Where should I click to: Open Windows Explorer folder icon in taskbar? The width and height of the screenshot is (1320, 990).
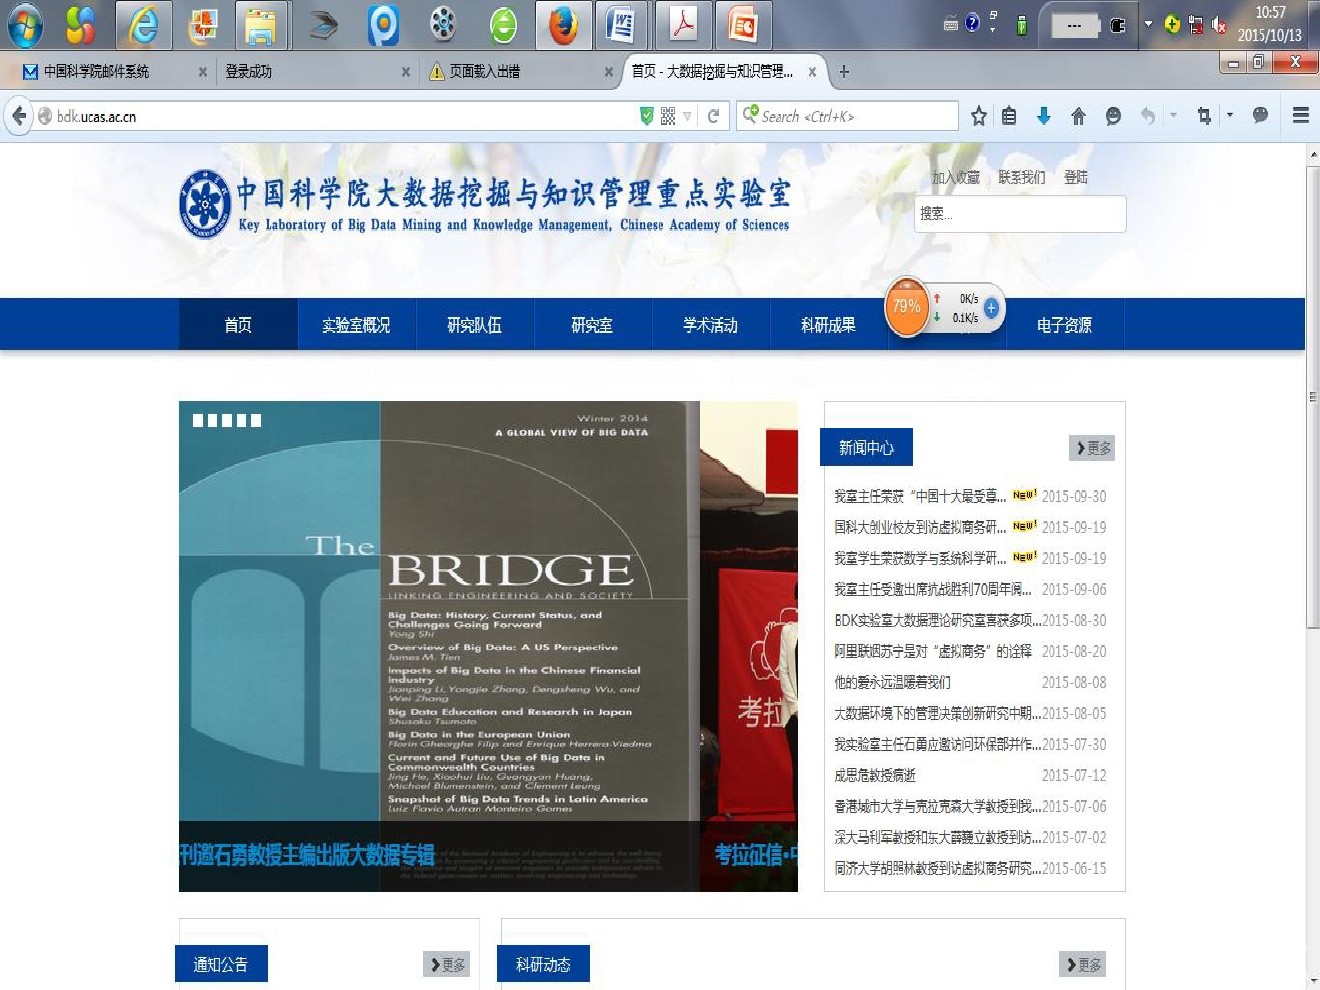[262, 25]
